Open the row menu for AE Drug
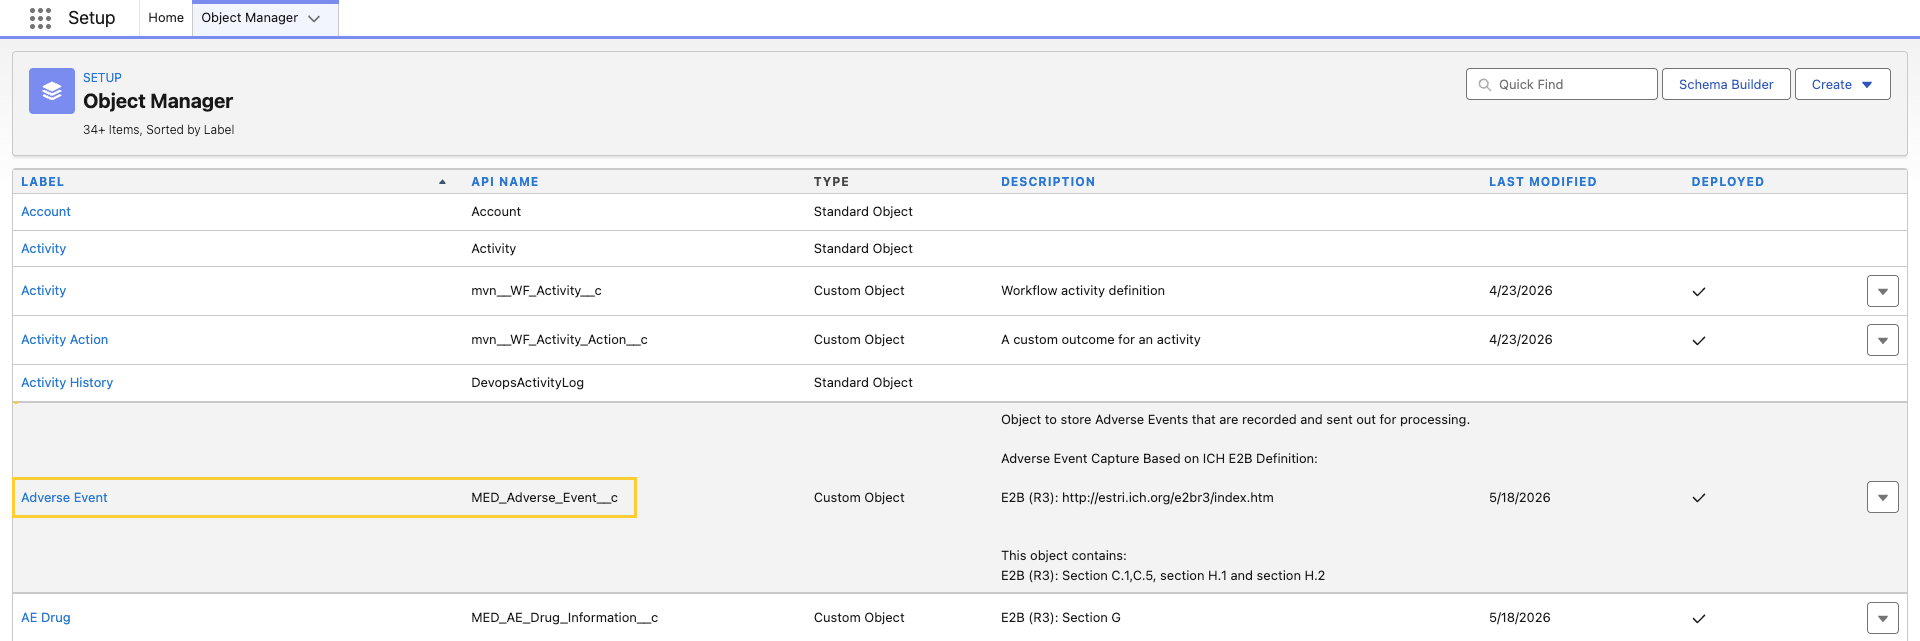1920x641 pixels. pyautogui.click(x=1882, y=618)
